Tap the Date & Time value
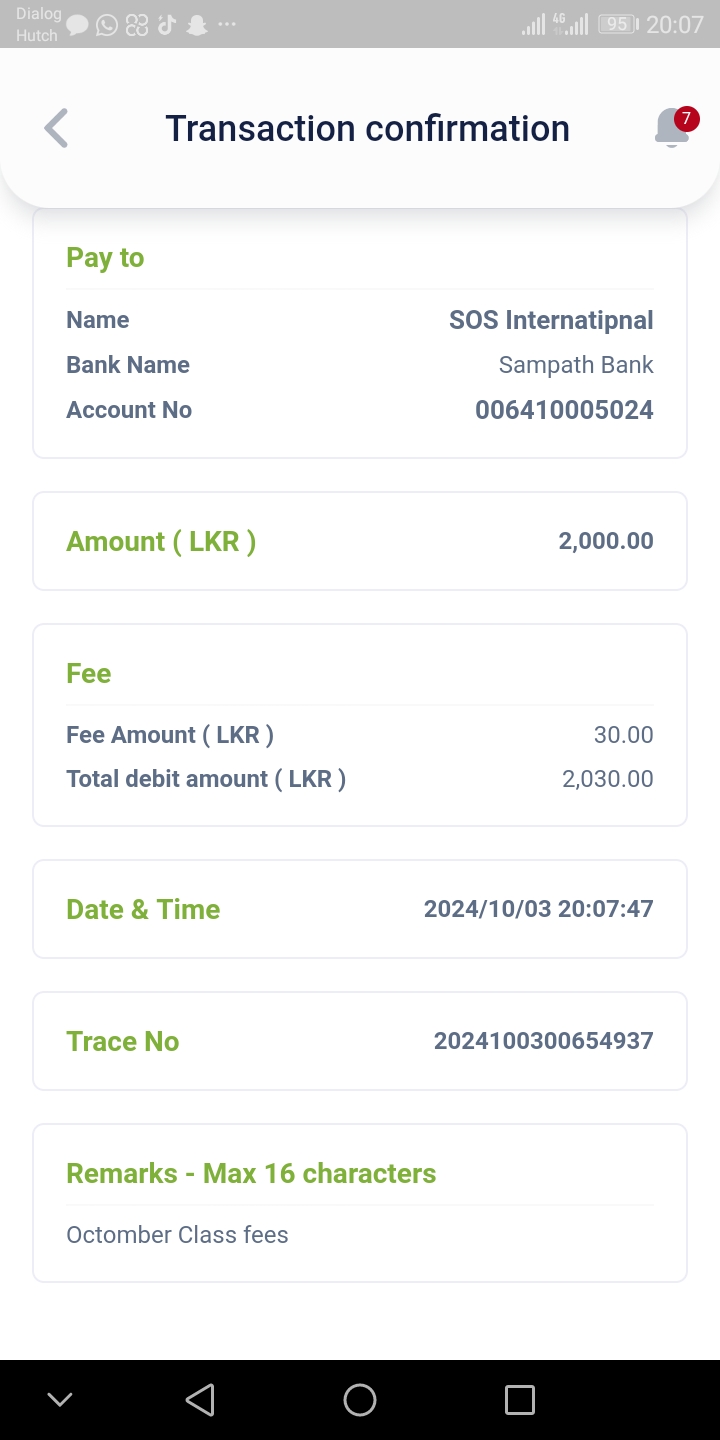This screenshot has height=1440, width=720. 538,909
